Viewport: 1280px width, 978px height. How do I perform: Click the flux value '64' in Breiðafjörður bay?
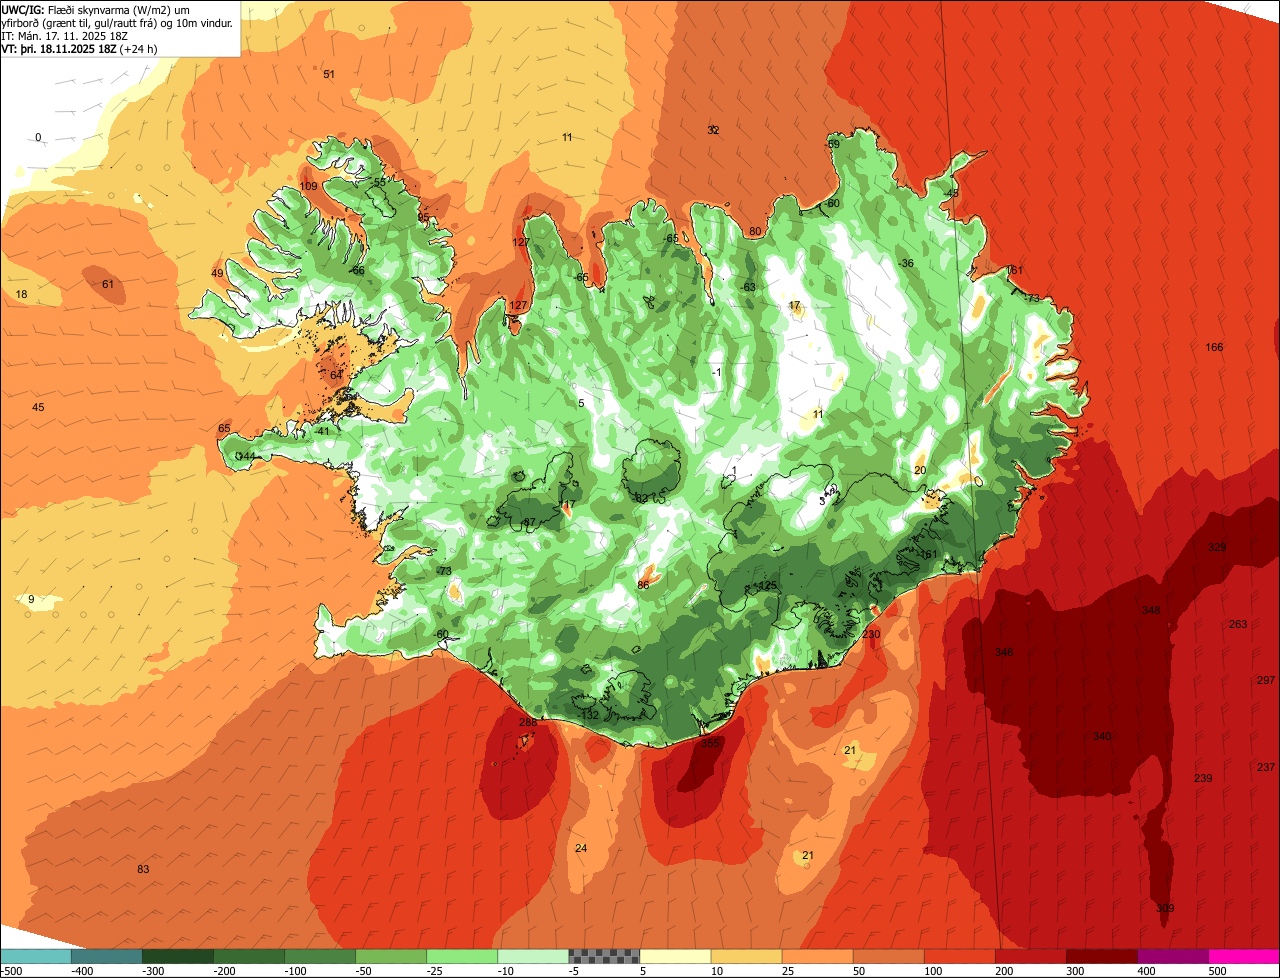pyautogui.click(x=336, y=375)
